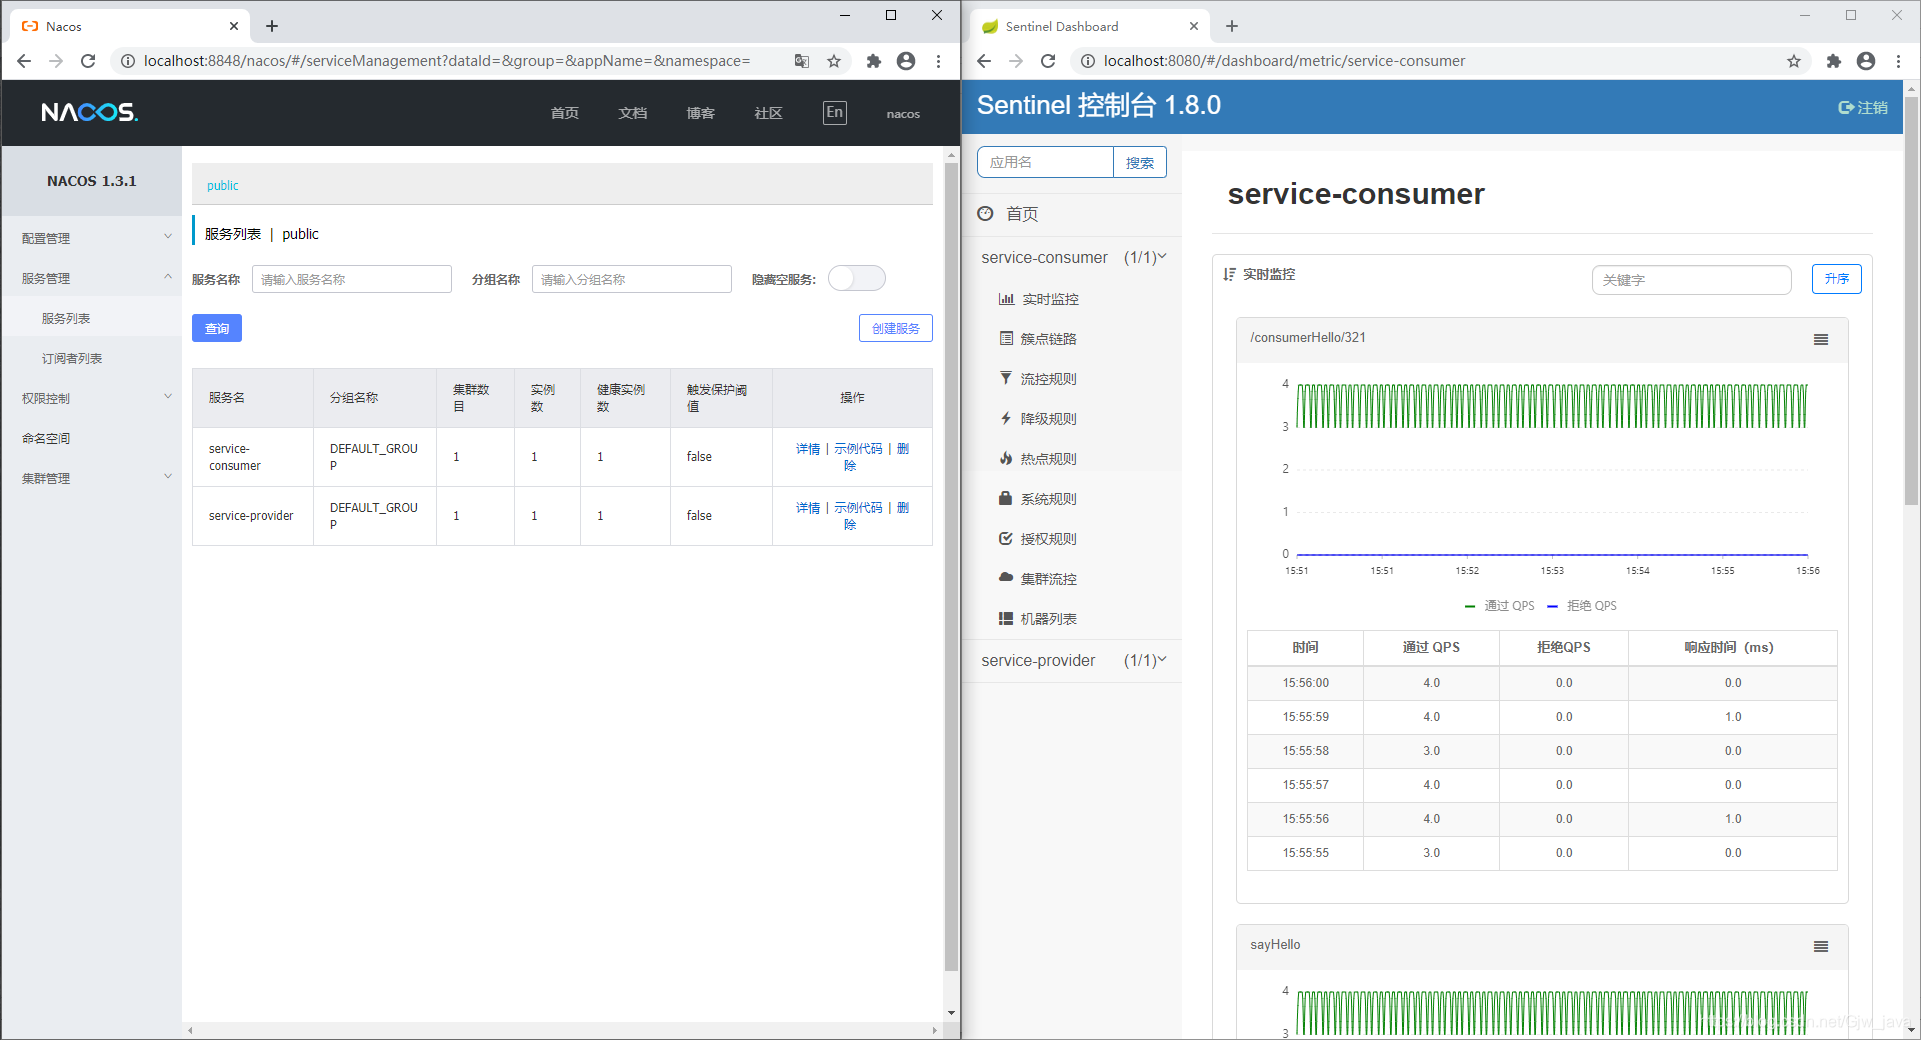1921x1040 pixels.
Task: Open 首页 in Nacos top navigation
Action: tap(565, 113)
